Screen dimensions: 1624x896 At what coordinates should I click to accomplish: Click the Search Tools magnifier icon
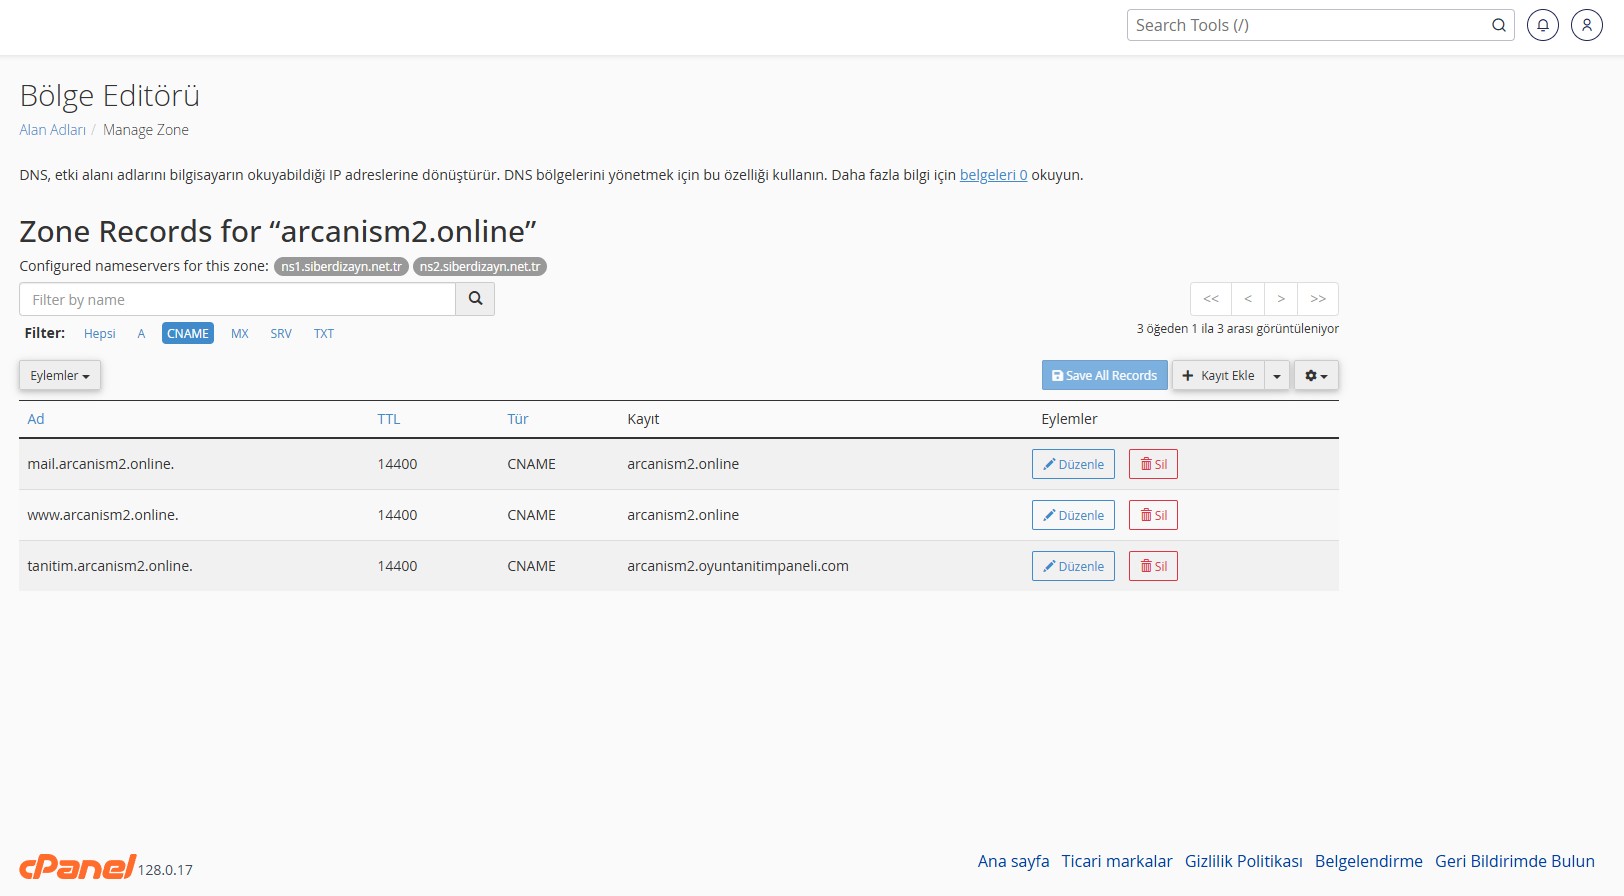click(1498, 25)
